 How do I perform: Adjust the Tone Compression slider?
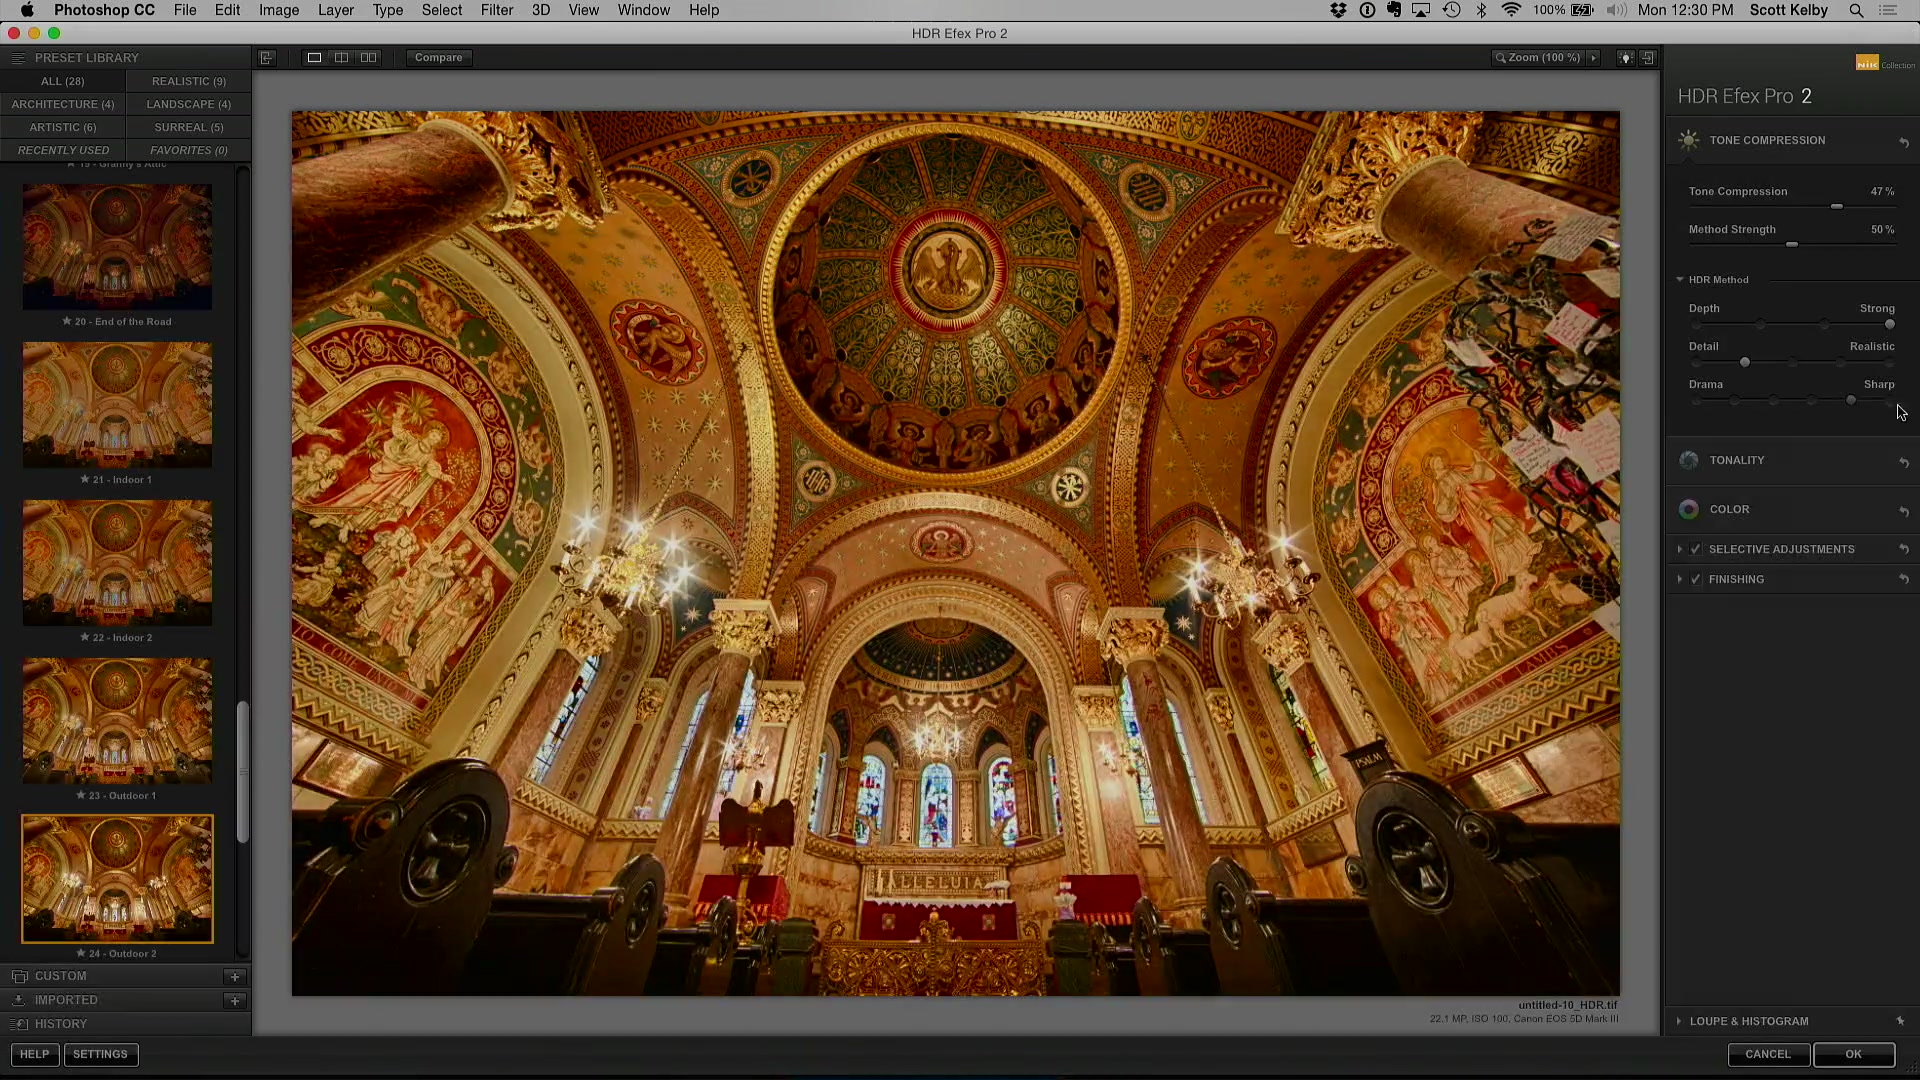tap(1837, 206)
